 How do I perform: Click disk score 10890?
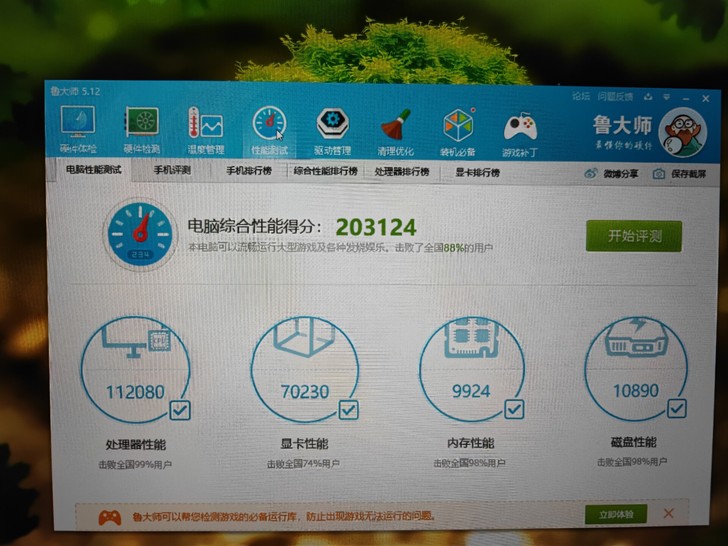(636, 391)
